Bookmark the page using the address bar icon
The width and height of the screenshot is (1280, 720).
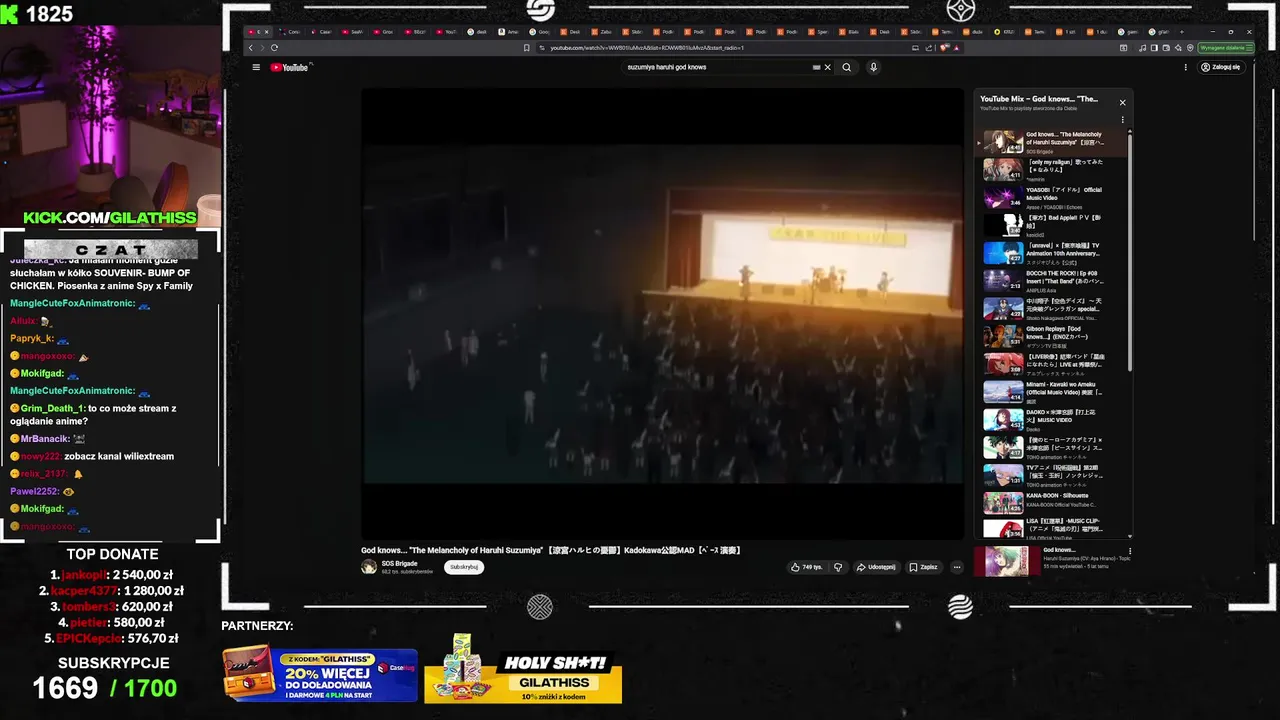click(x=527, y=47)
